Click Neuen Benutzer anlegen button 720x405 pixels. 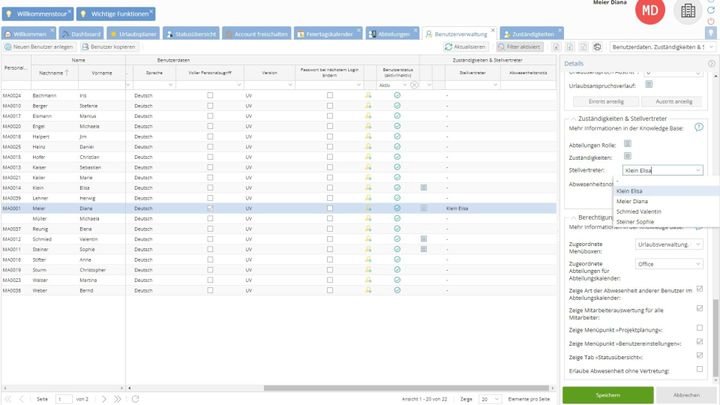[x=36, y=47]
